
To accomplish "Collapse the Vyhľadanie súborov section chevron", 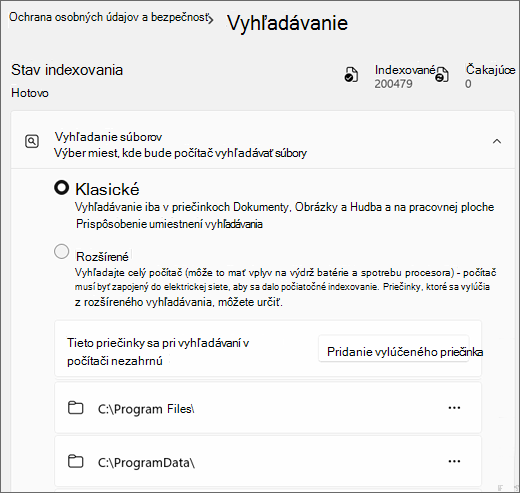I will [x=497, y=141].
